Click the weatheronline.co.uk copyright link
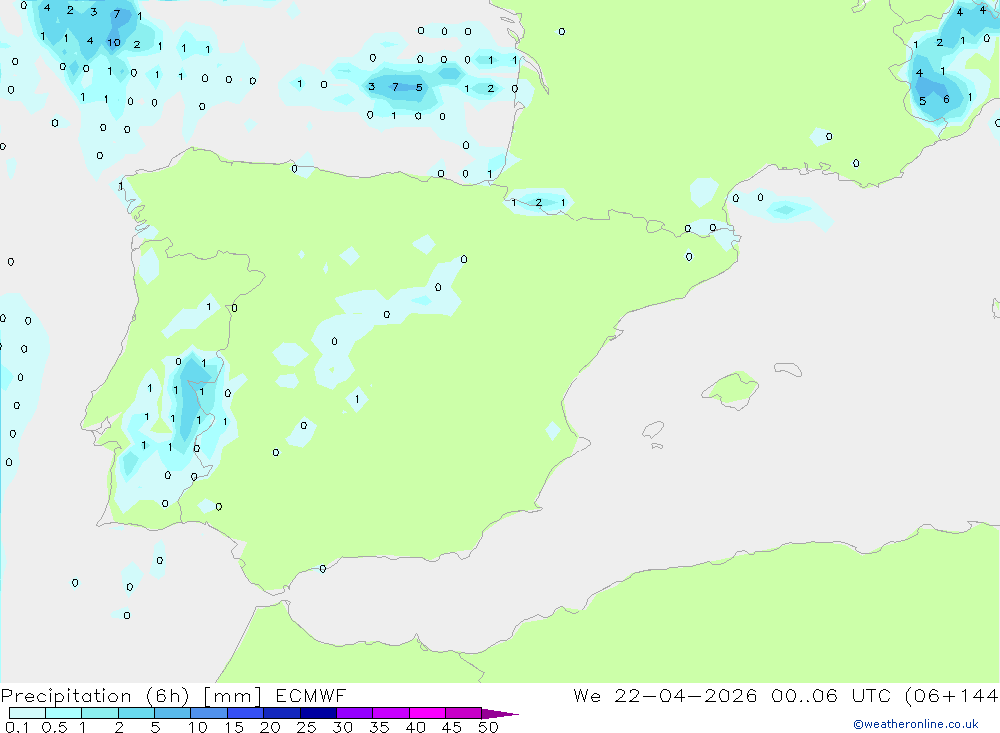Viewport: 1000px width, 733px height. click(x=916, y=724)
